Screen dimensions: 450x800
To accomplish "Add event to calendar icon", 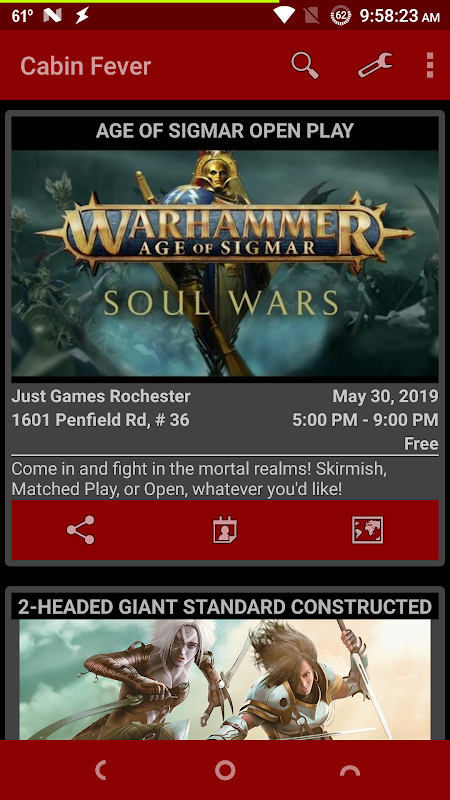I will 224,530.
